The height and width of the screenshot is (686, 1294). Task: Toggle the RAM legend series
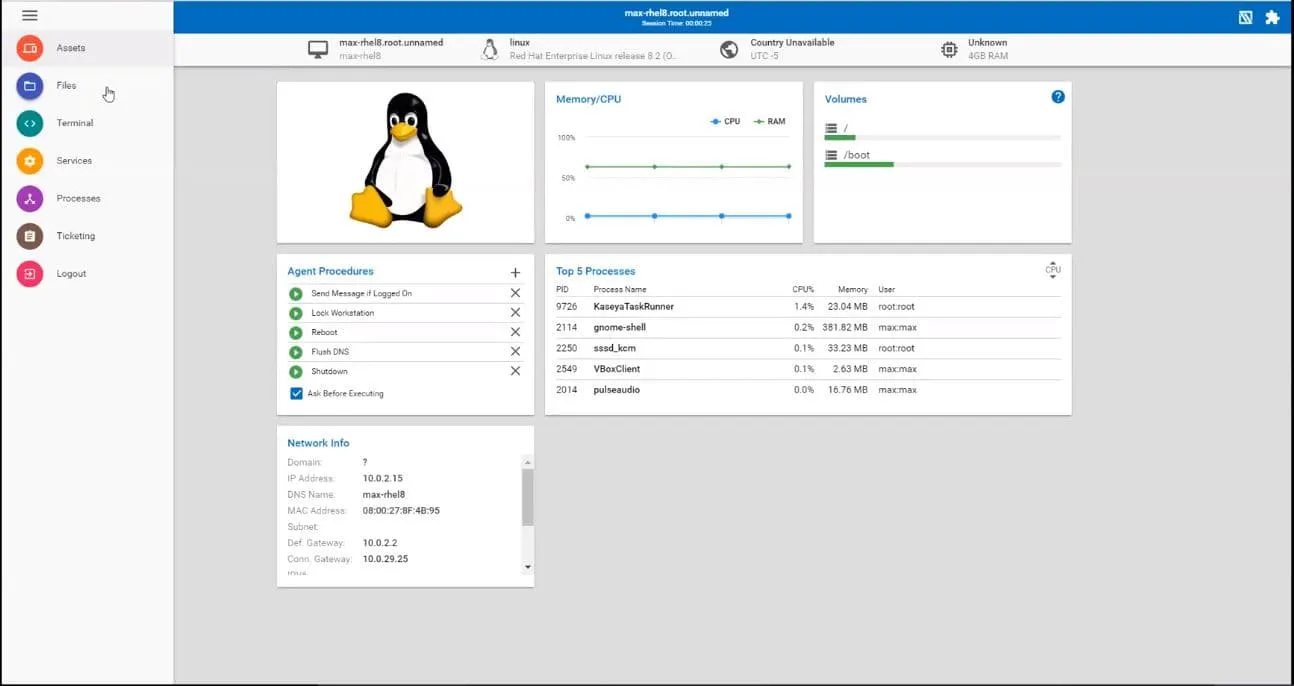click(769, 121)
